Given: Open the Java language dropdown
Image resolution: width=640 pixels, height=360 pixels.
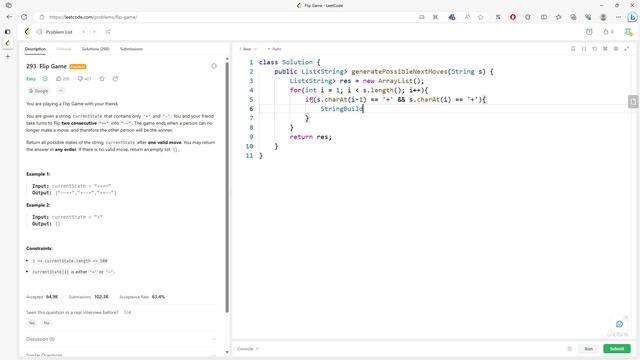Looking at the screenshot, I should coord(248,49).
